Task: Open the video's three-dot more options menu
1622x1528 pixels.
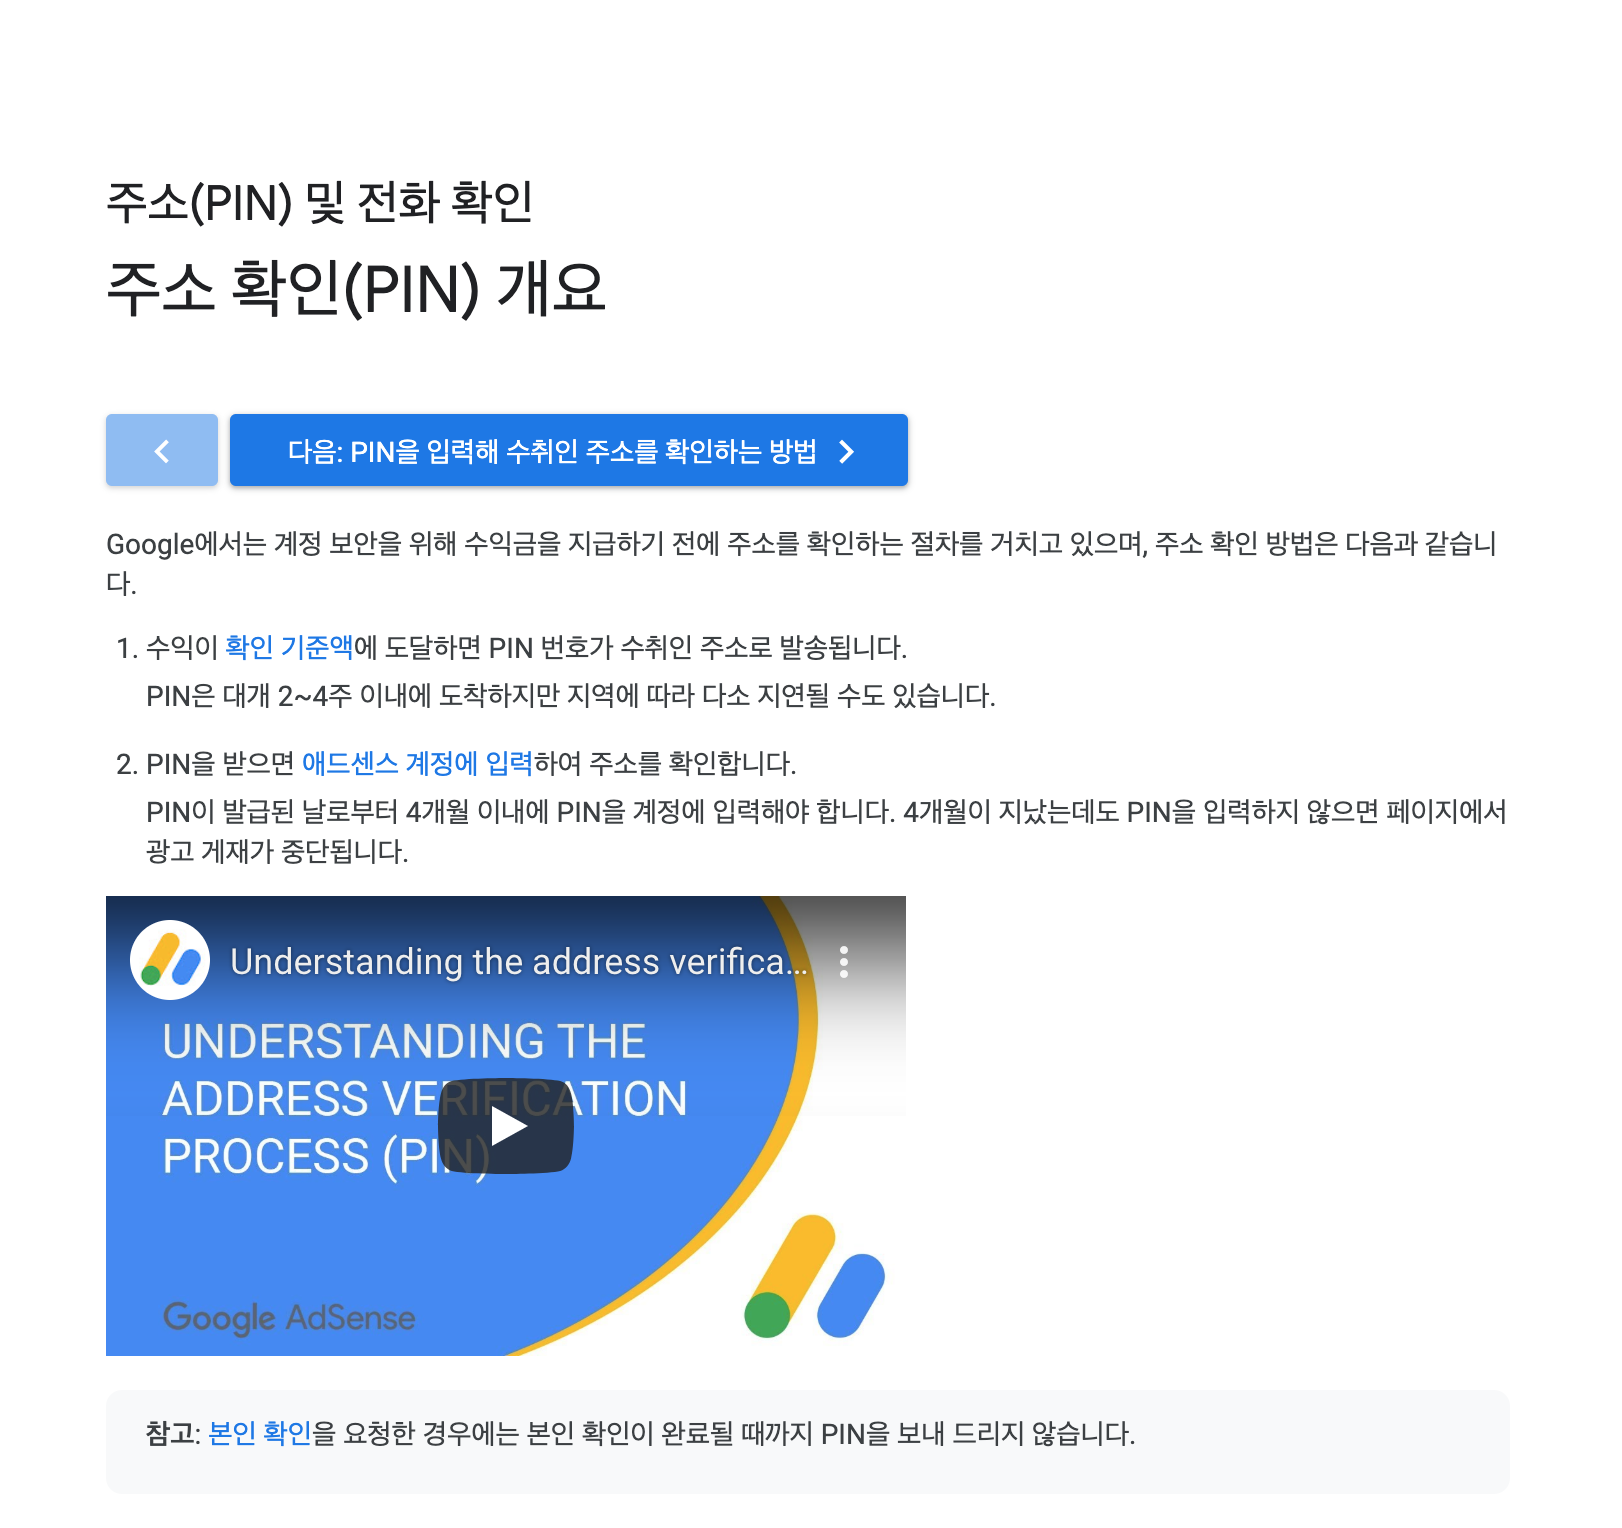Action: pyautogui.click(x=844, y=961)
